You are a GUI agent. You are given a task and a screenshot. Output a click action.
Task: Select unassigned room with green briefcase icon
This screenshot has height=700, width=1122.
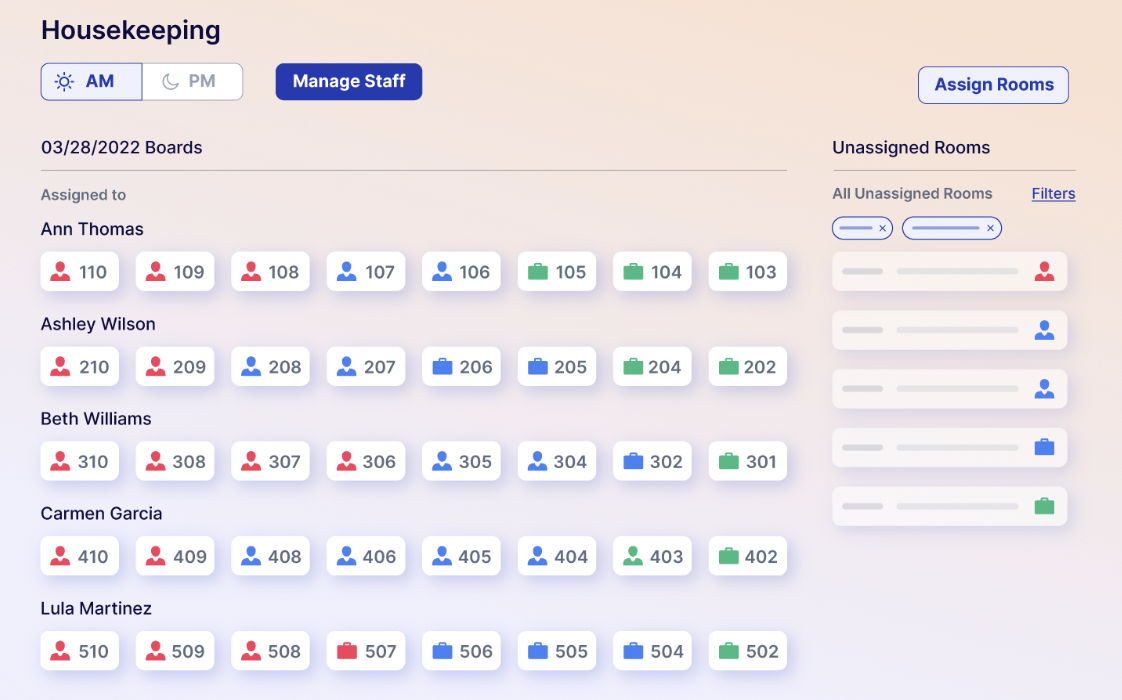pyautogui.click(x=950, y=506)
